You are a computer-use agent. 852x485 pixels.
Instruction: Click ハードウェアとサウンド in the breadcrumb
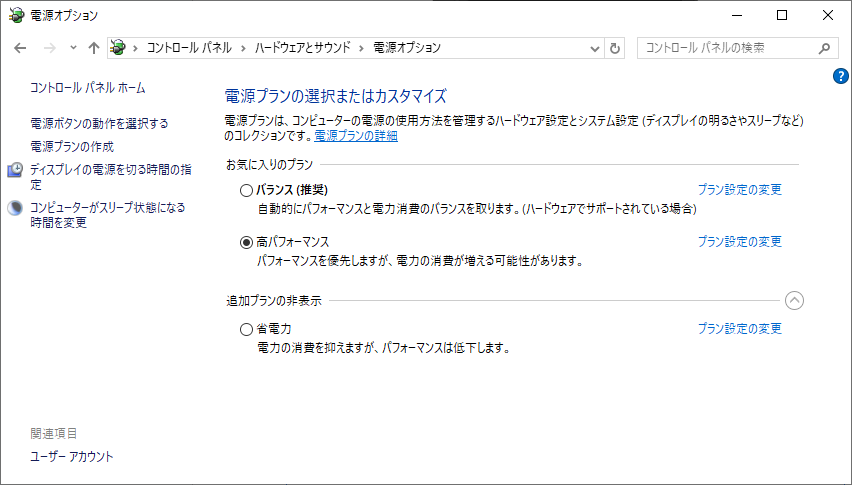301,48
